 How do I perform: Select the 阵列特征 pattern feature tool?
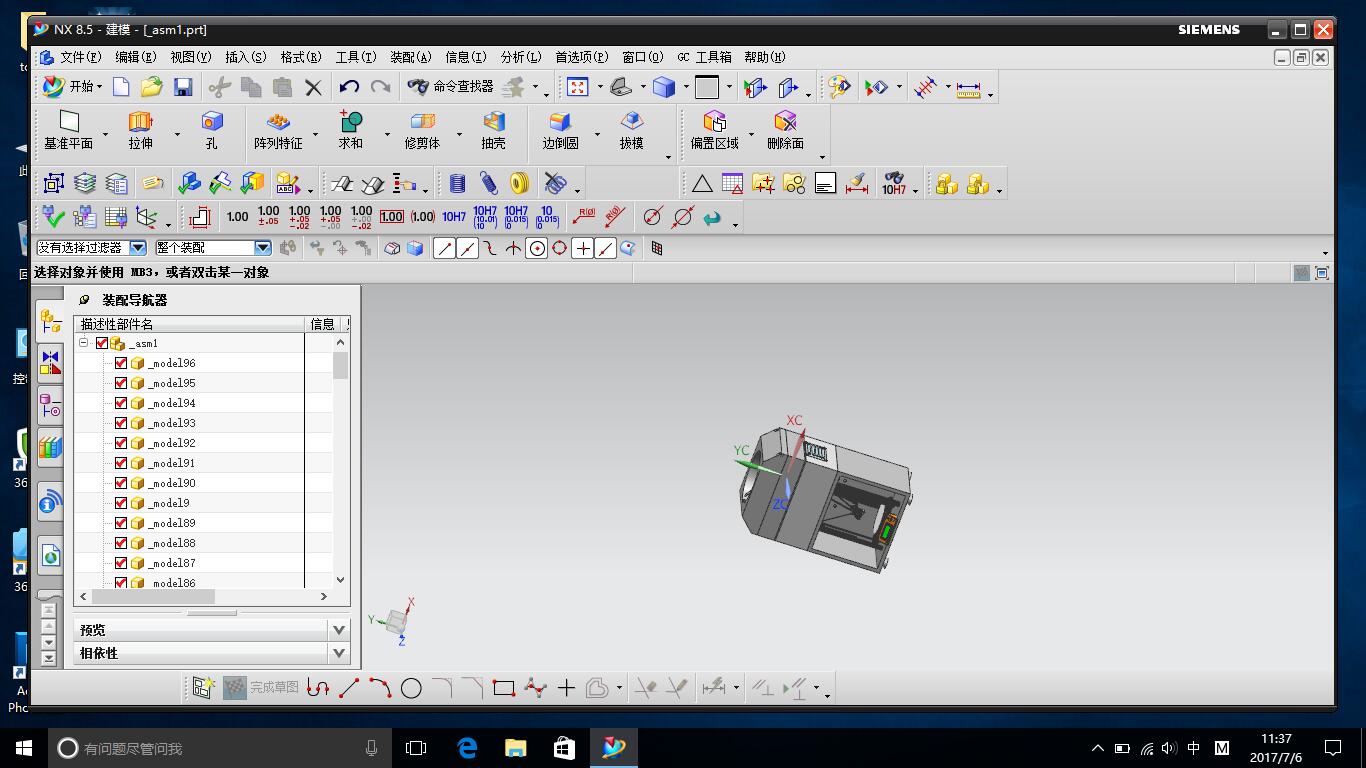278,131
